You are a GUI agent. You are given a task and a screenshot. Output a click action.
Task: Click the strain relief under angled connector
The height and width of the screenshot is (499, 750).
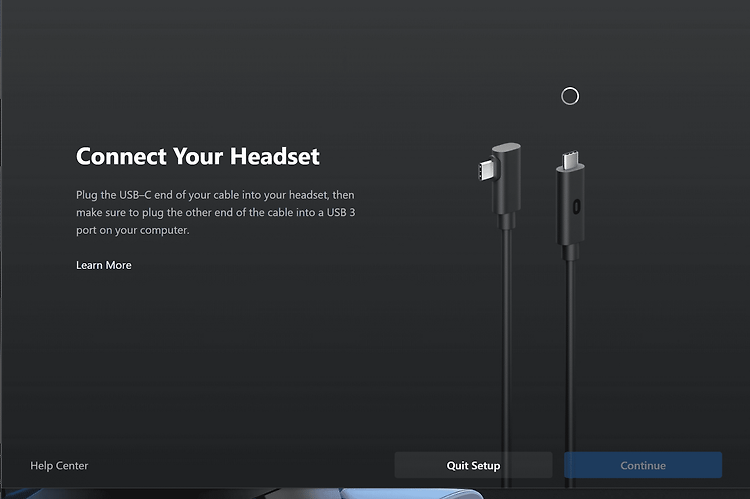(x=507, y=222)
